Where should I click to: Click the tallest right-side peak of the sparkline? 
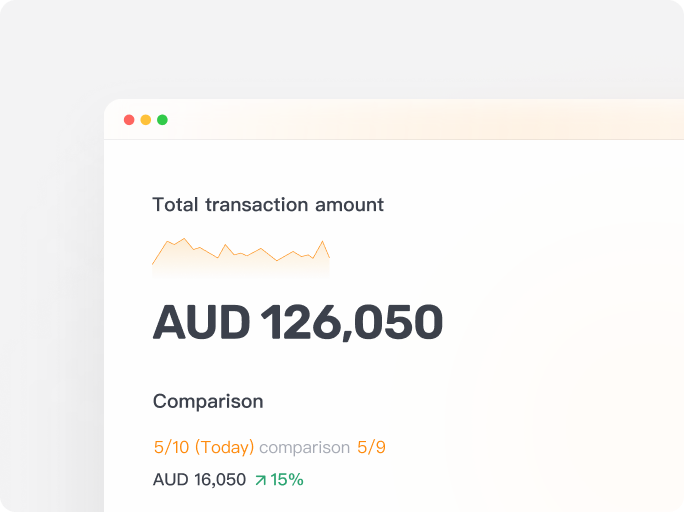point(322,242)
